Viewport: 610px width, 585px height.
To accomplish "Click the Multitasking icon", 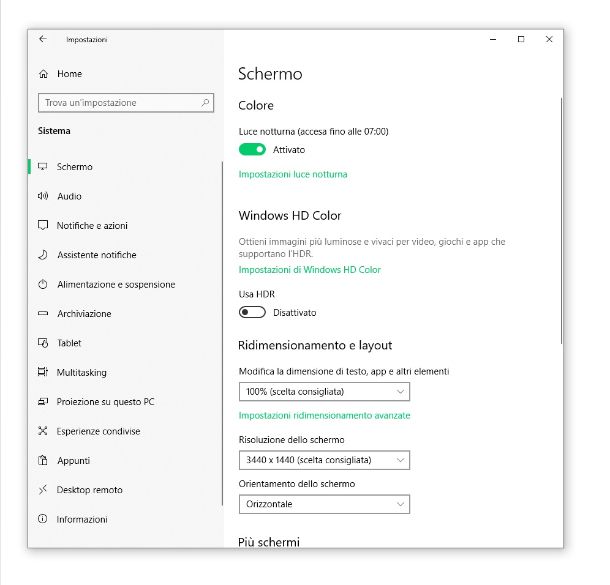I will [43, 372].
